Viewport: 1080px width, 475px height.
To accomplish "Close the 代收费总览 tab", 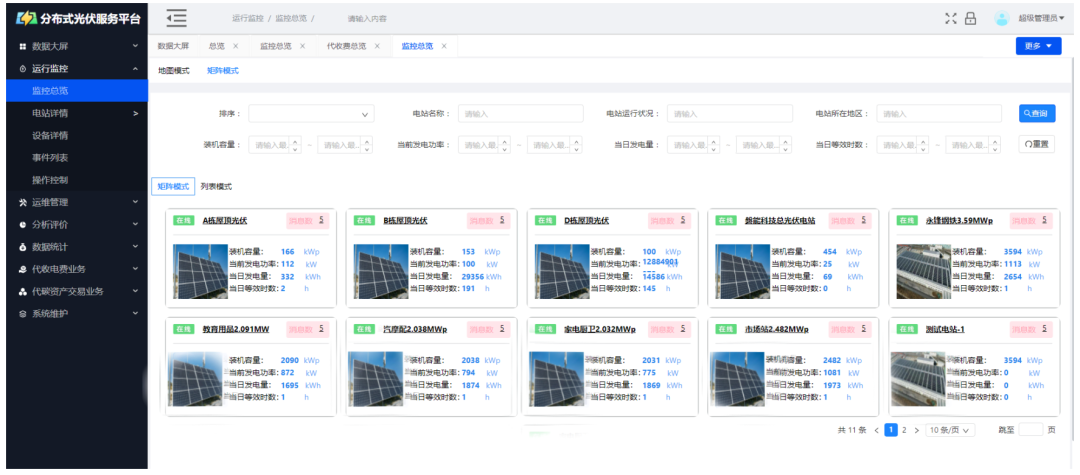I will coord(377,46).
